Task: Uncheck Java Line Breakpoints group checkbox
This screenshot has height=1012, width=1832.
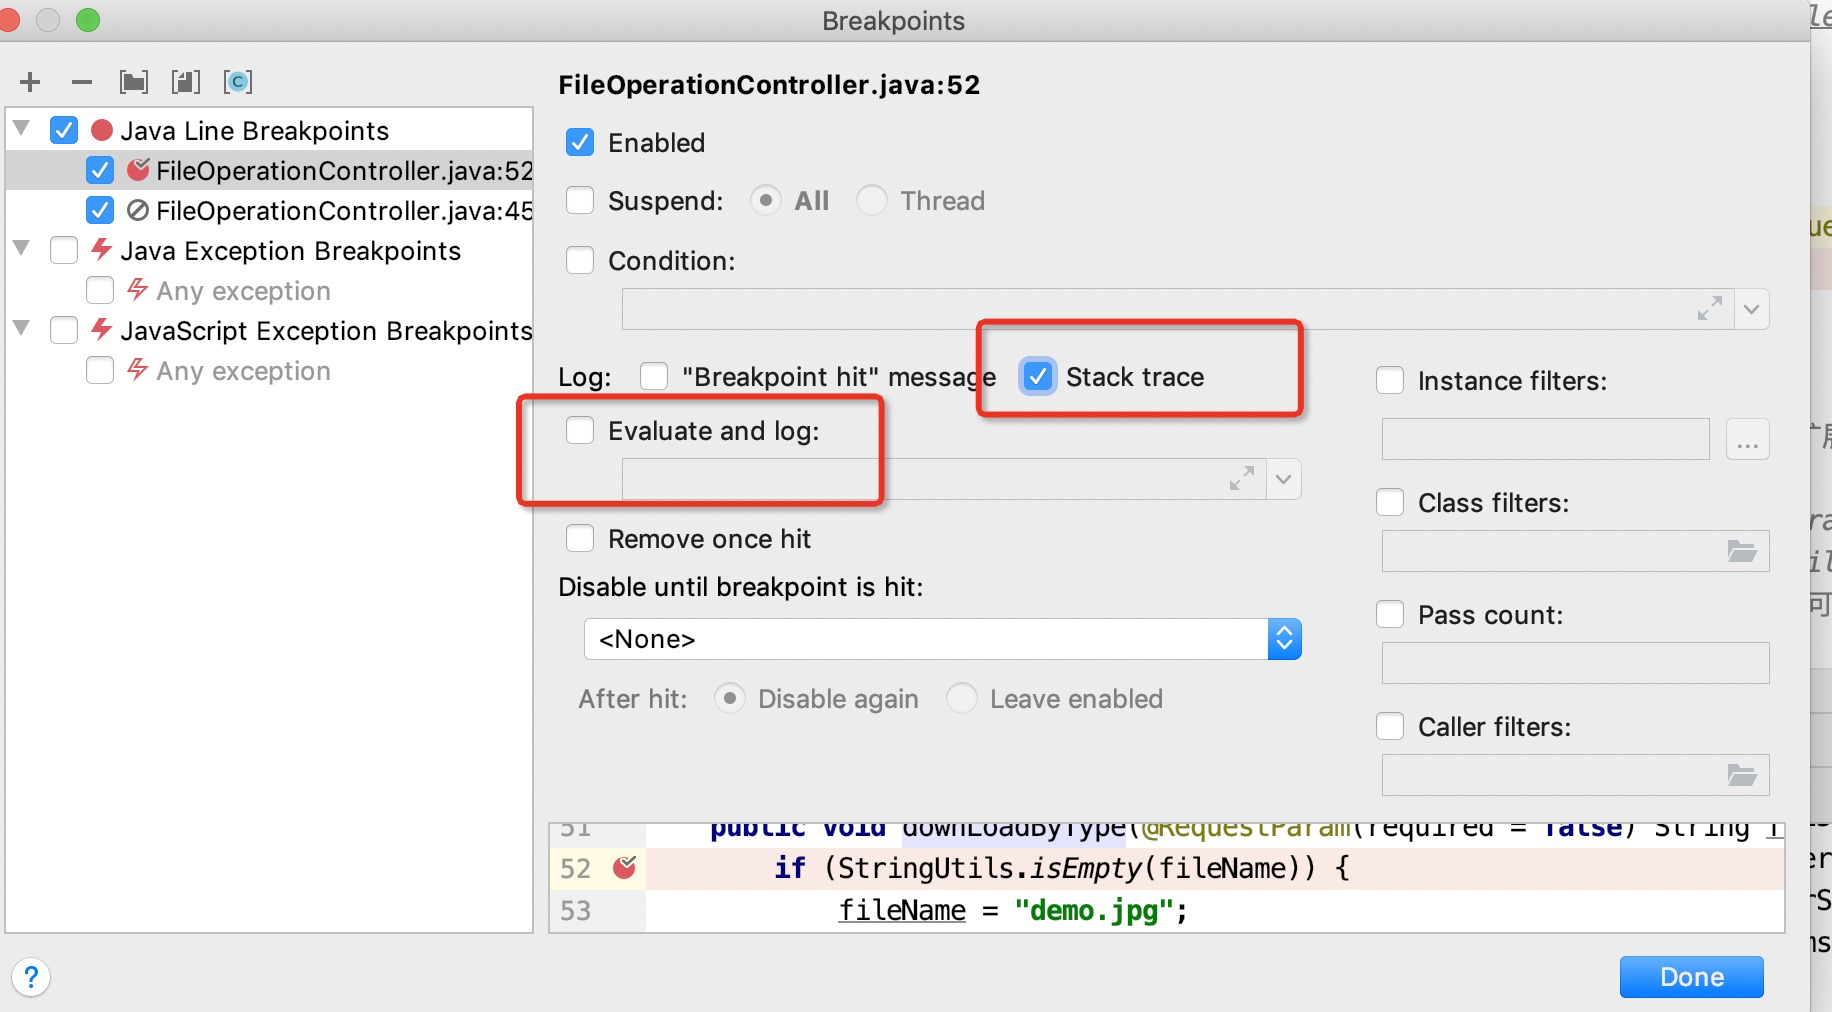Action: pyautogui.click(x=64, y=130)
